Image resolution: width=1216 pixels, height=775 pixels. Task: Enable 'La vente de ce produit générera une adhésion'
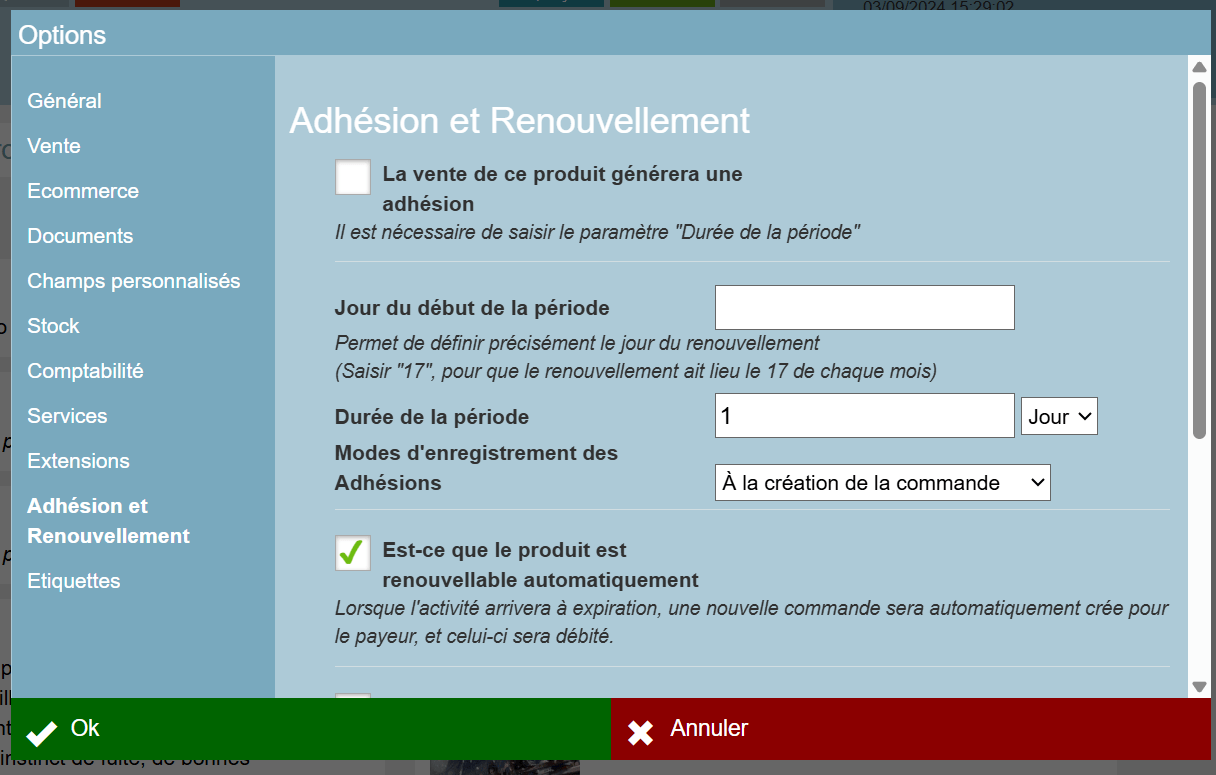(353, 177)
